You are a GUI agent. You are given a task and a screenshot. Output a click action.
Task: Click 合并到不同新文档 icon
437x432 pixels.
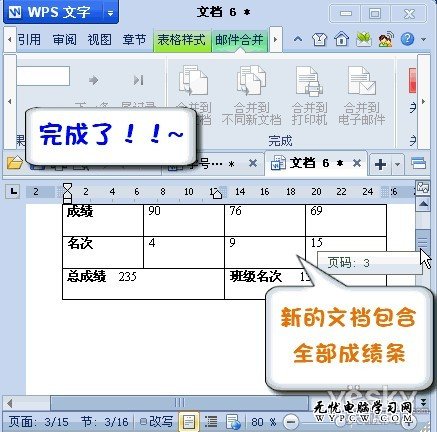(252, 95)
